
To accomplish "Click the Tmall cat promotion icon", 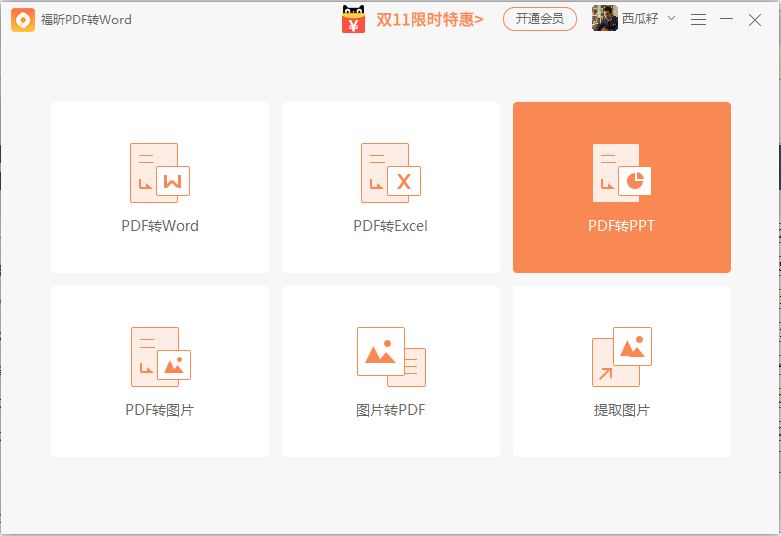I will pos(353,19).
